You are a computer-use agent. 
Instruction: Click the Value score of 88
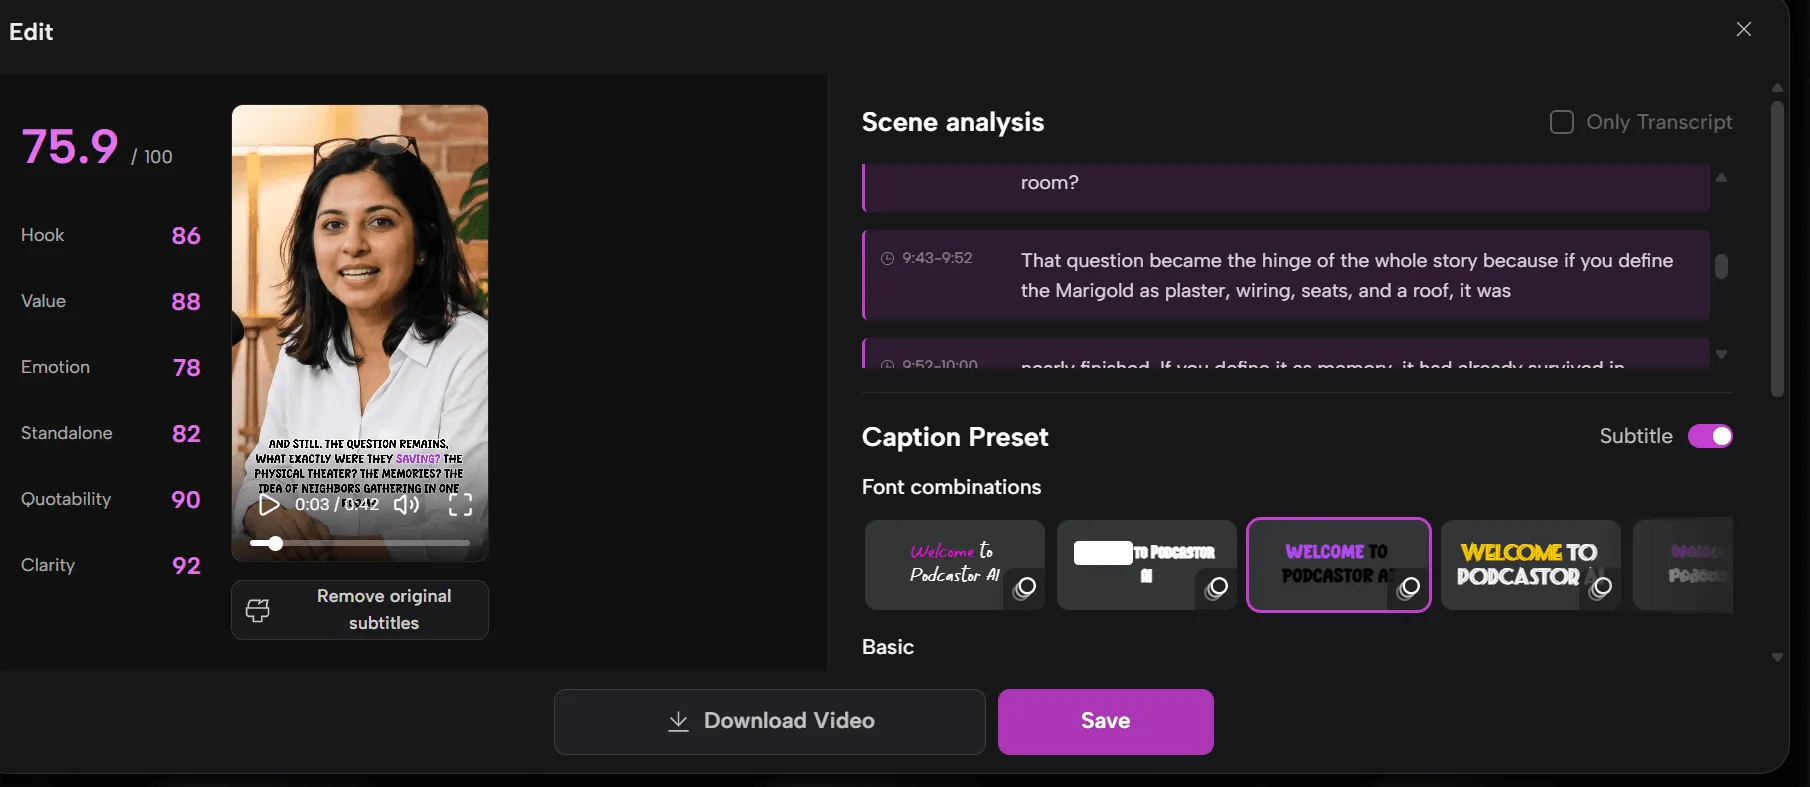pos(186,302)
